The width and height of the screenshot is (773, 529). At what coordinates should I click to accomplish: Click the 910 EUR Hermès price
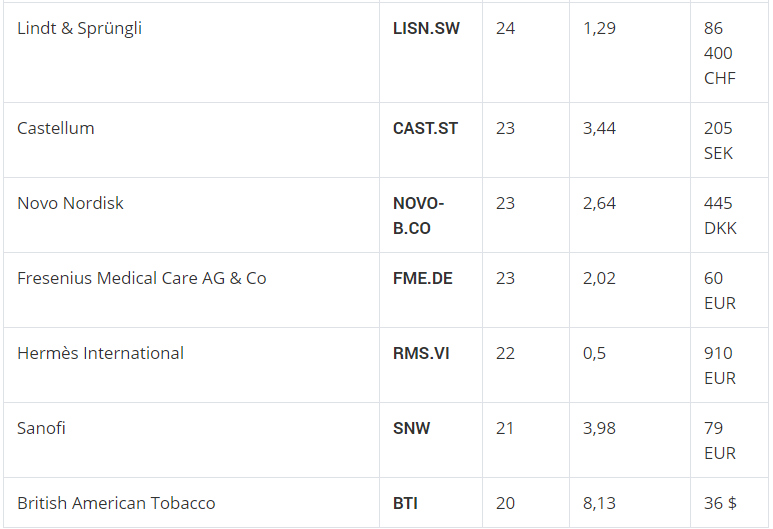tap(720, 366)
